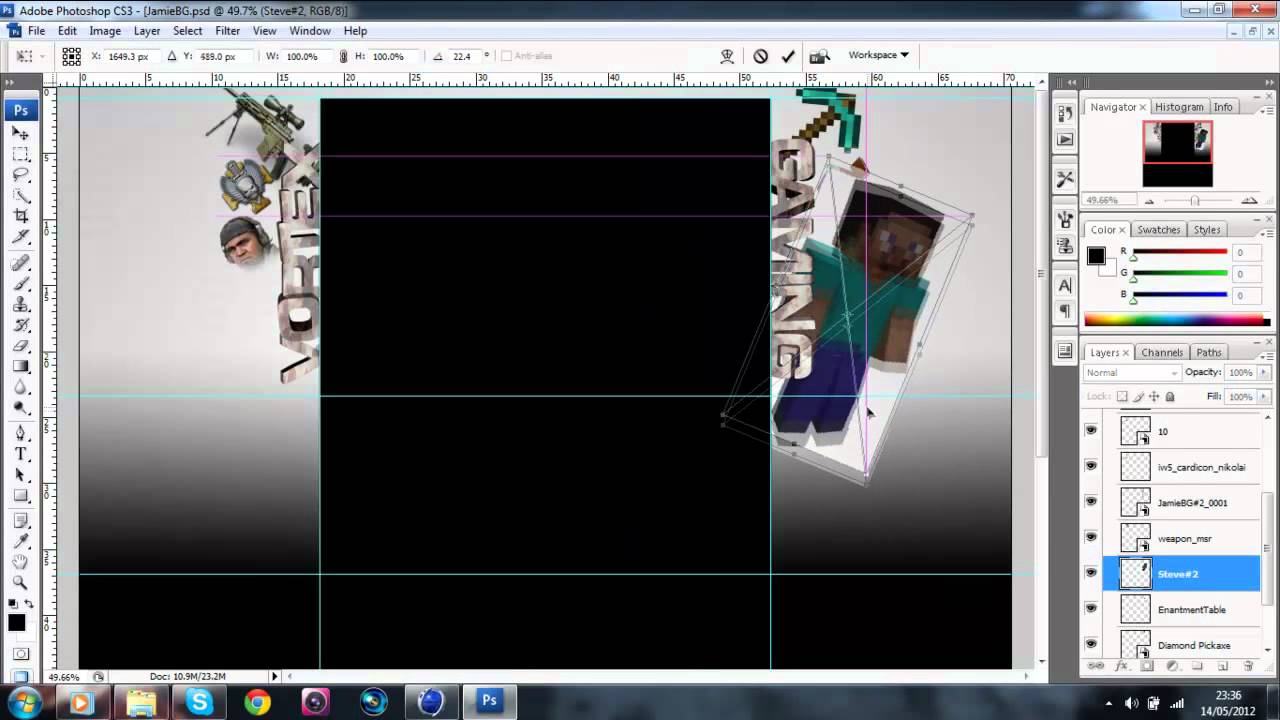Select the Pen tool
Viewport: 1280px width, 720px height.
20,433
